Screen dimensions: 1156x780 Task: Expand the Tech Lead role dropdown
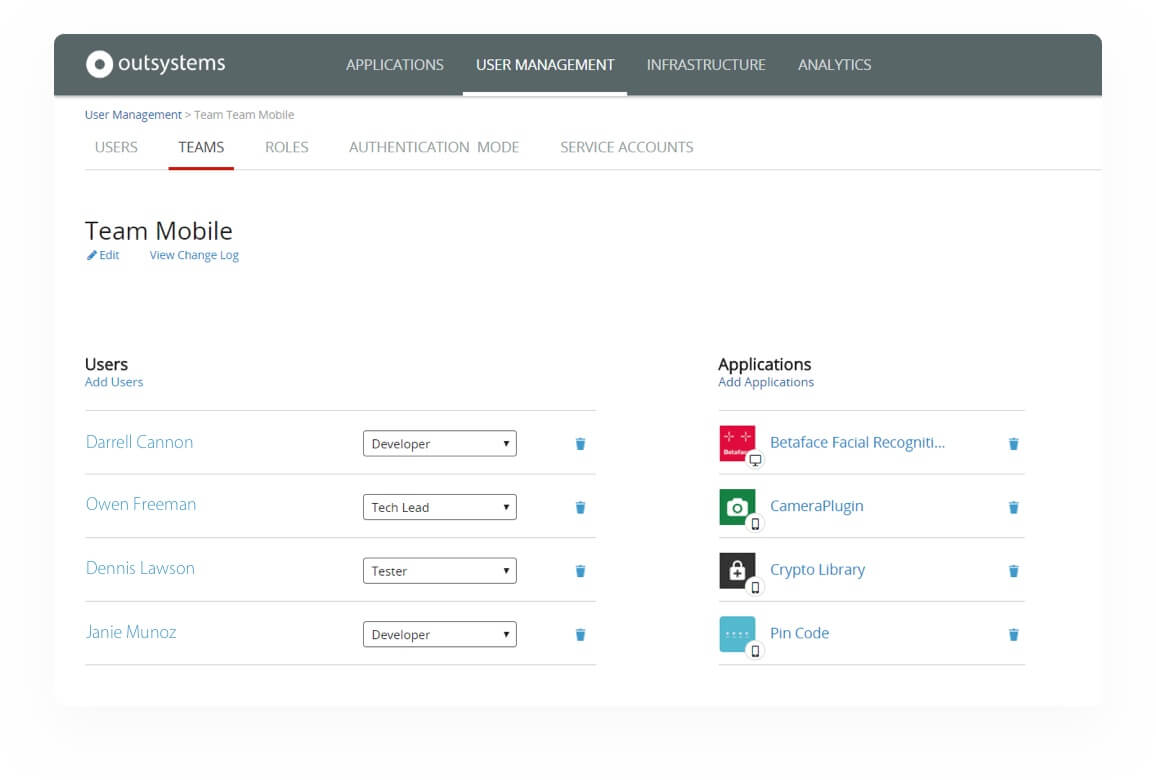(439, 508)
